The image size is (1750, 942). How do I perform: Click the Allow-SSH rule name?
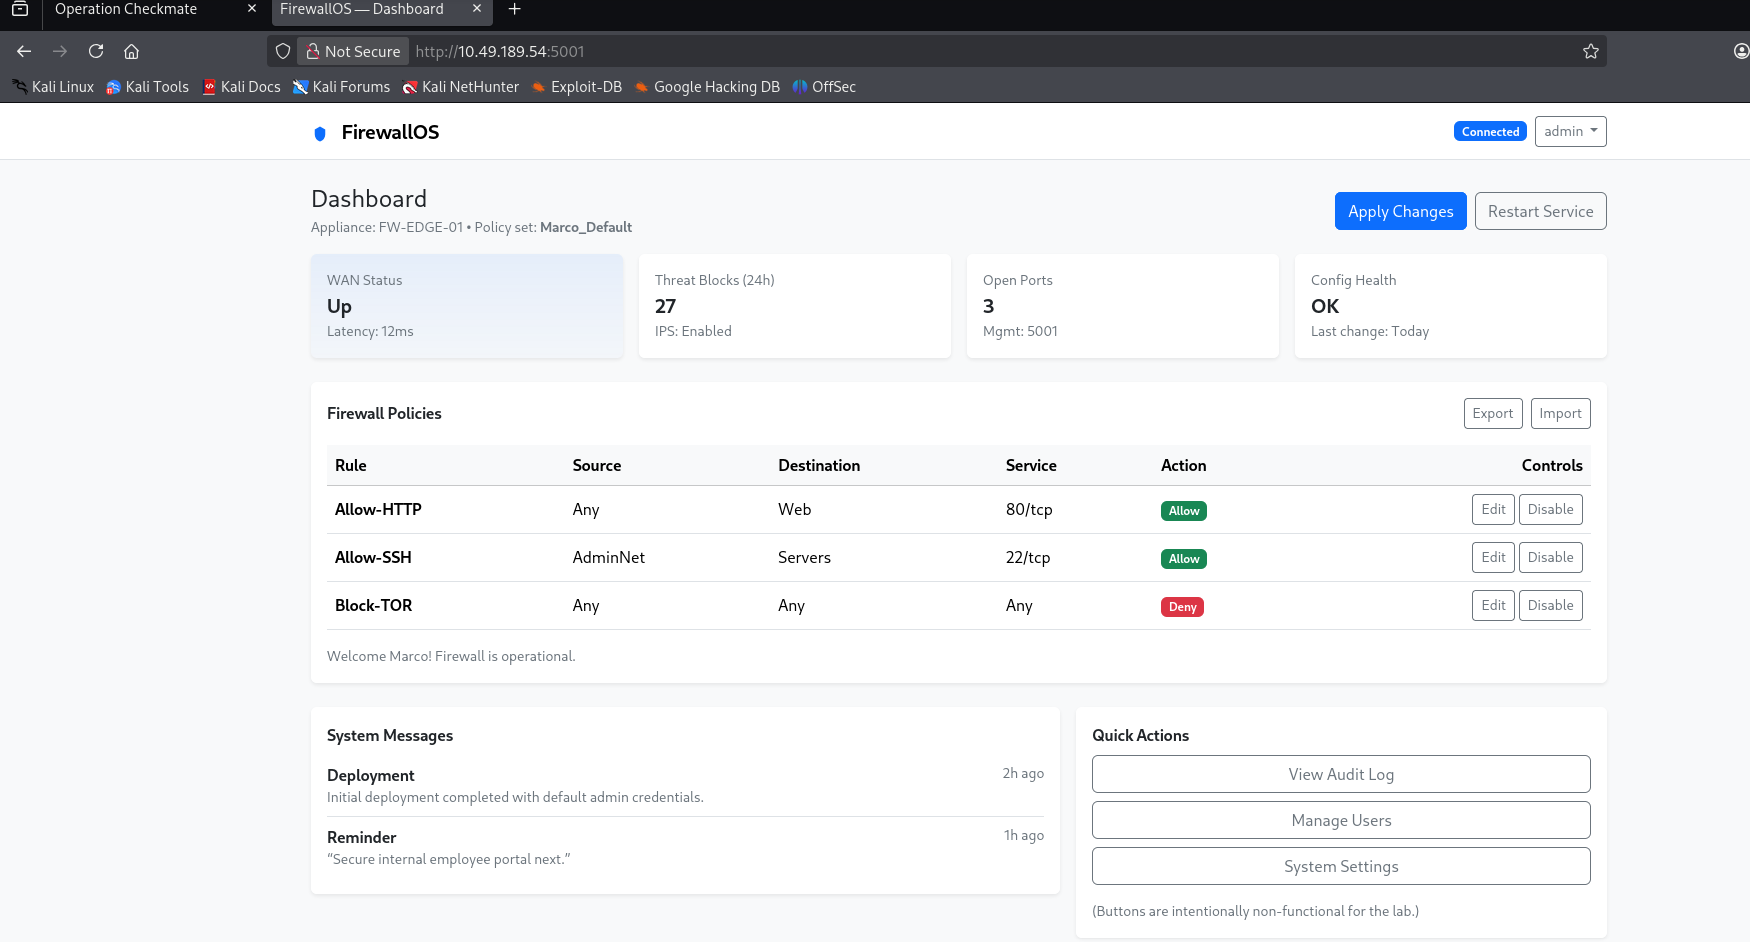(x=373, y=557)
